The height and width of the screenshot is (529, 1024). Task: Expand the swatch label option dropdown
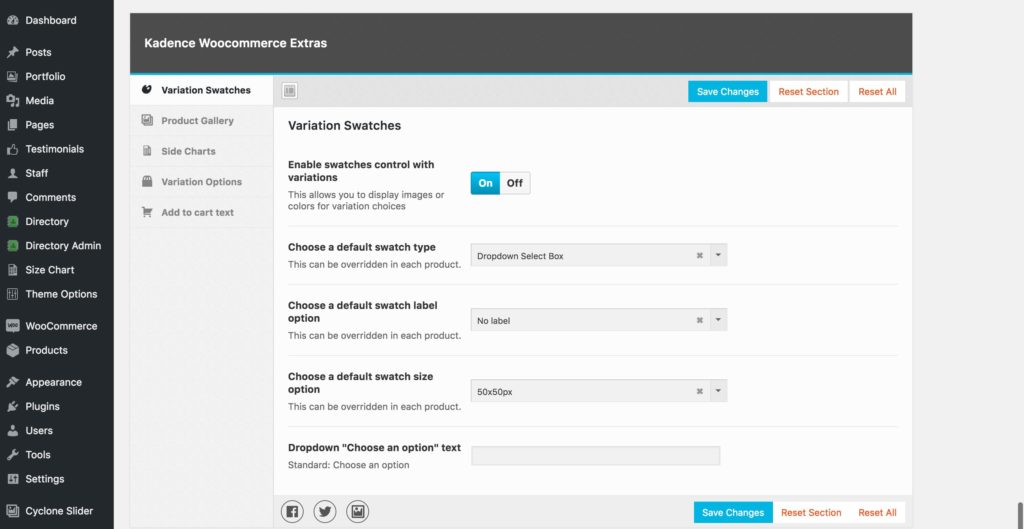point(719,321)
